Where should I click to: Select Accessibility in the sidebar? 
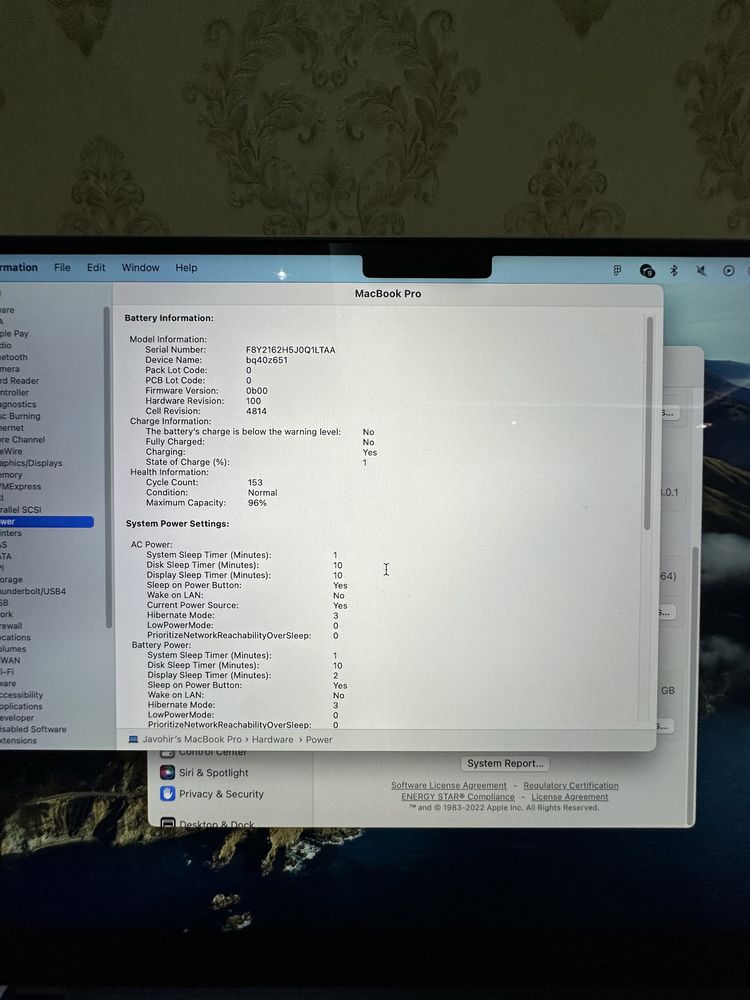(22, 695)
